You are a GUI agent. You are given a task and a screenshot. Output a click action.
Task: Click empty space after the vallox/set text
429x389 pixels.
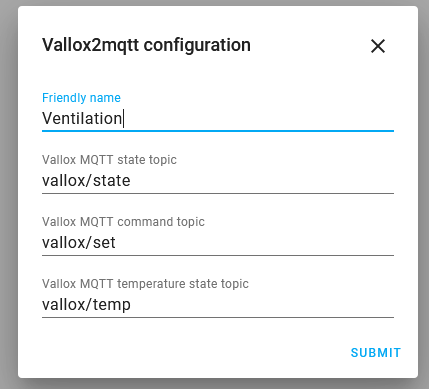tap(256, 243)
